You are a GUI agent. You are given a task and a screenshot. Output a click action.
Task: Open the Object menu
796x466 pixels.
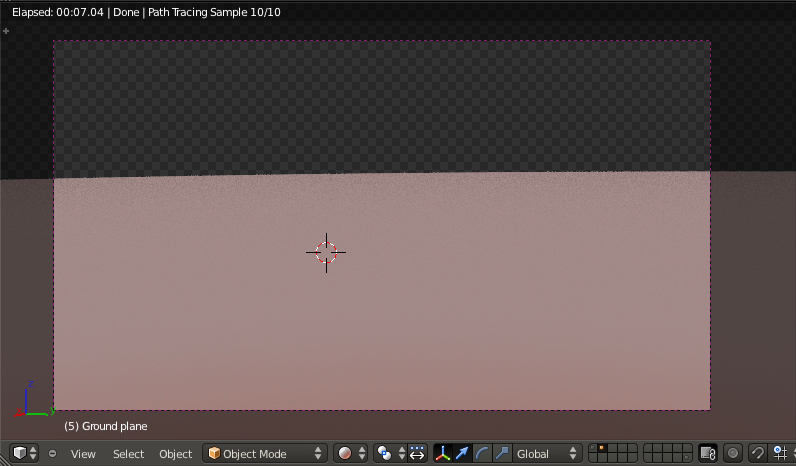(176, 454)
